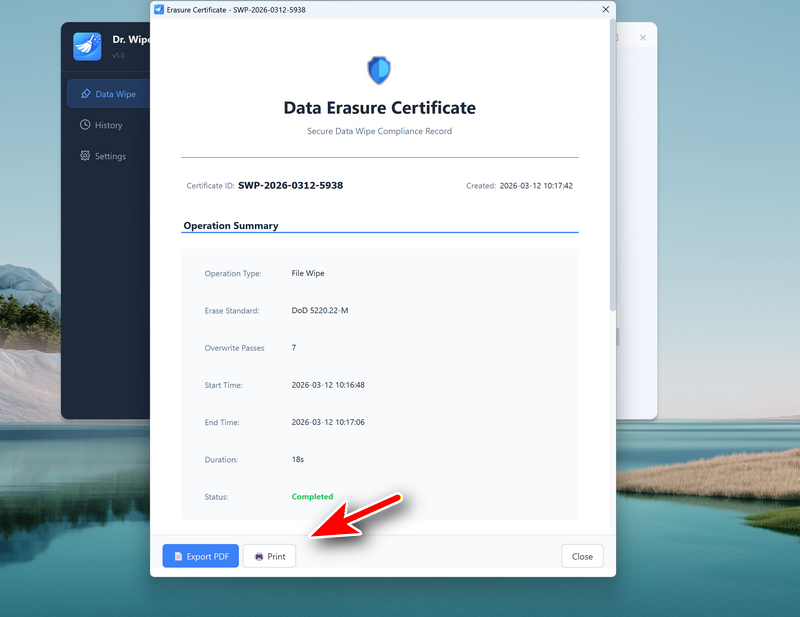
Task: Print the erasure certificate
Action: pyautogui.click(x=269, y=556)
